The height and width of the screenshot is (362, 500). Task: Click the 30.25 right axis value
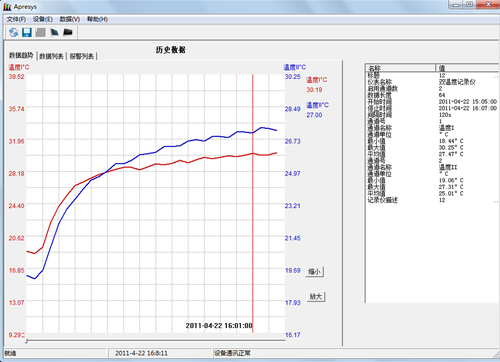(293, 77)
